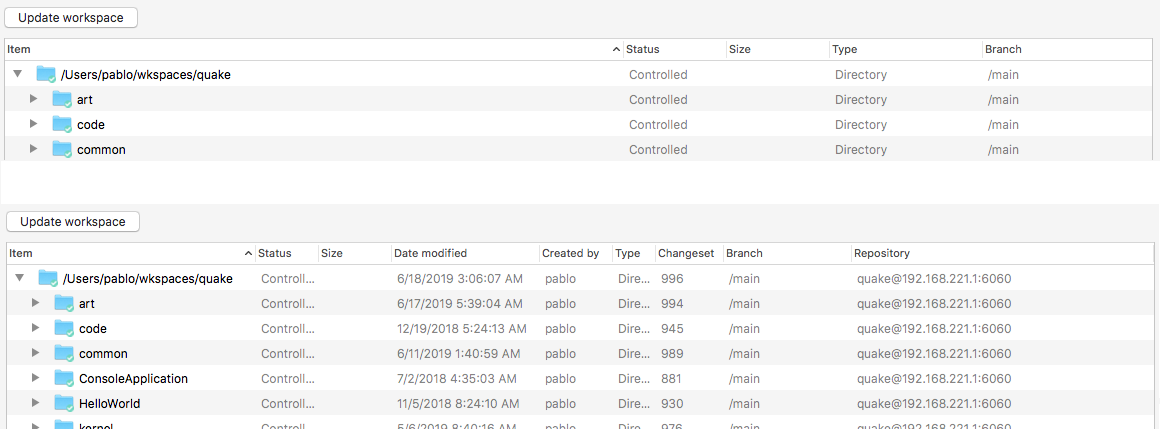Expand the HelloWorld folder node

tap(35, 403)
